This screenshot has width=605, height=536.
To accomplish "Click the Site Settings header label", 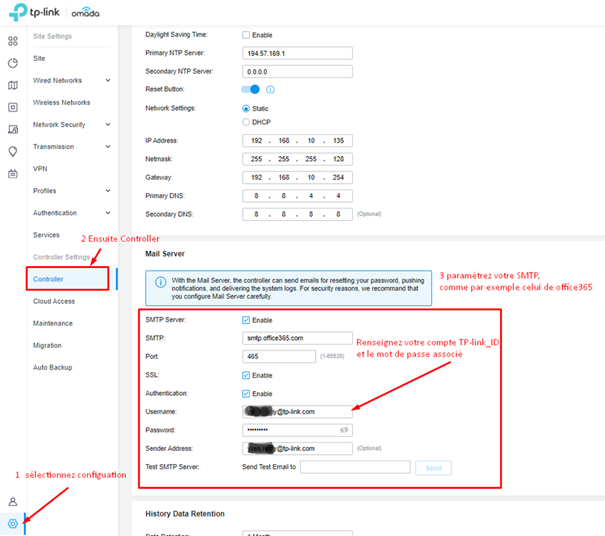I will click(52, 36).
